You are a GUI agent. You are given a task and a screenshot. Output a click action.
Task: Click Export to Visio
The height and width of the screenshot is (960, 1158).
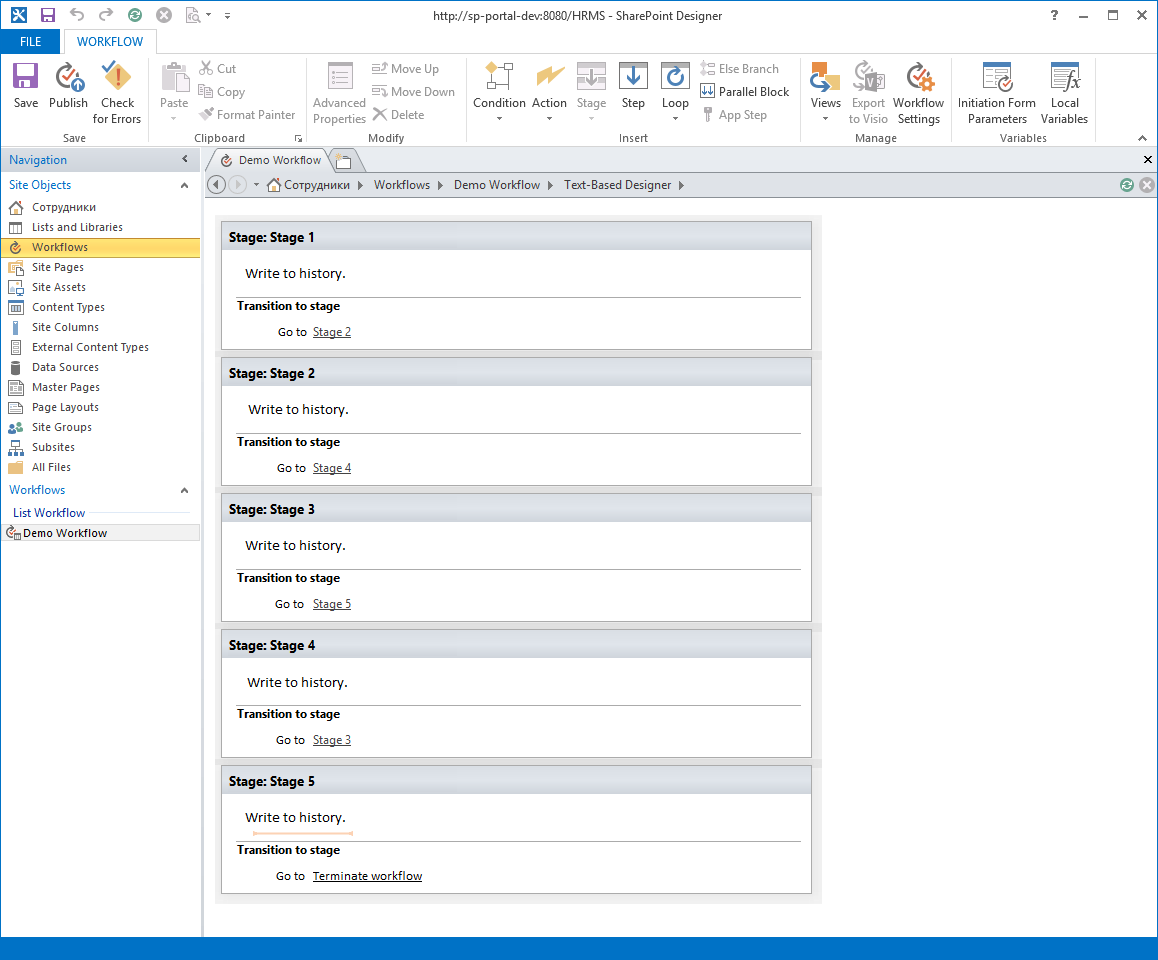click(x=868, y=93)
